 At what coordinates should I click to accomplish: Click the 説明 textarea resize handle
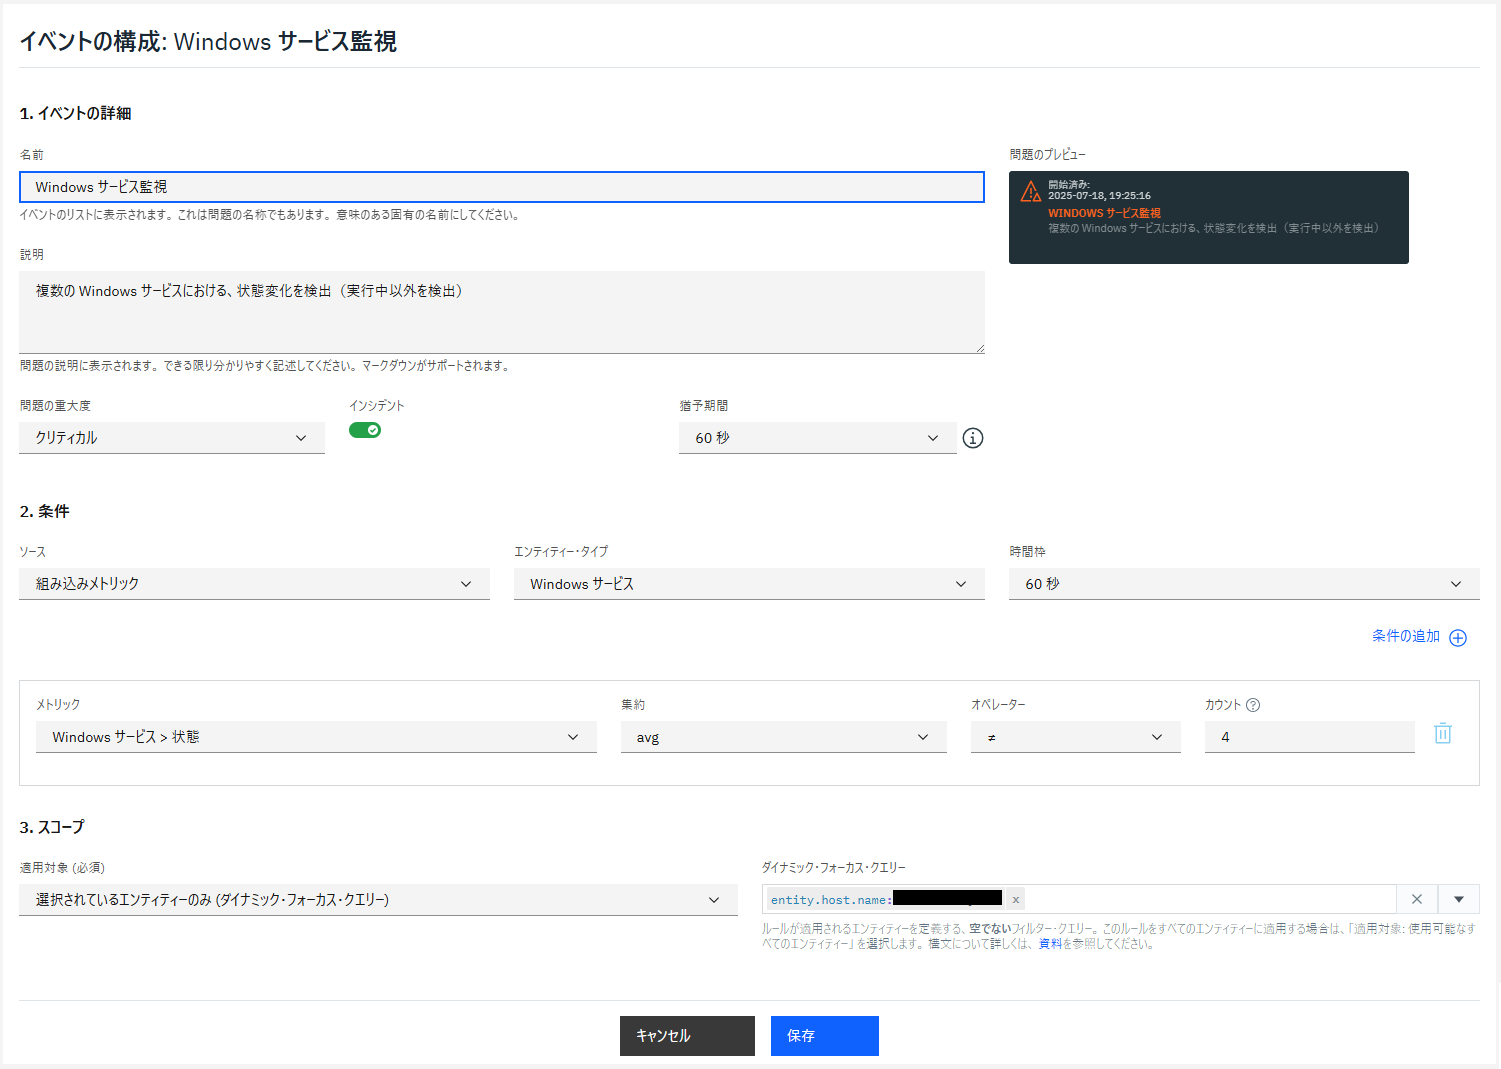point(979,348)
